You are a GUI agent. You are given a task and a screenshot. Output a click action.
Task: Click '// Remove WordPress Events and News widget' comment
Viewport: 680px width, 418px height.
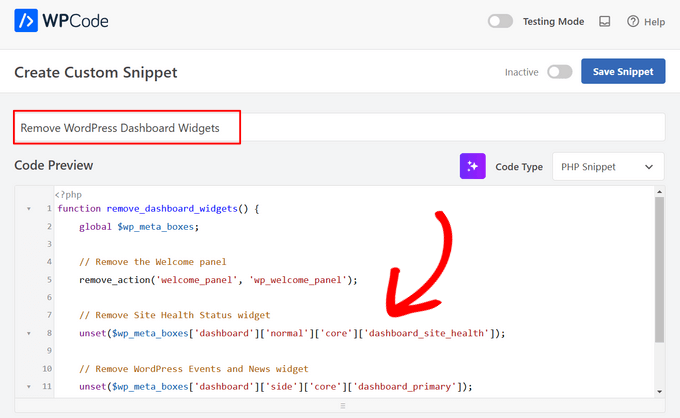coord(193,369)
